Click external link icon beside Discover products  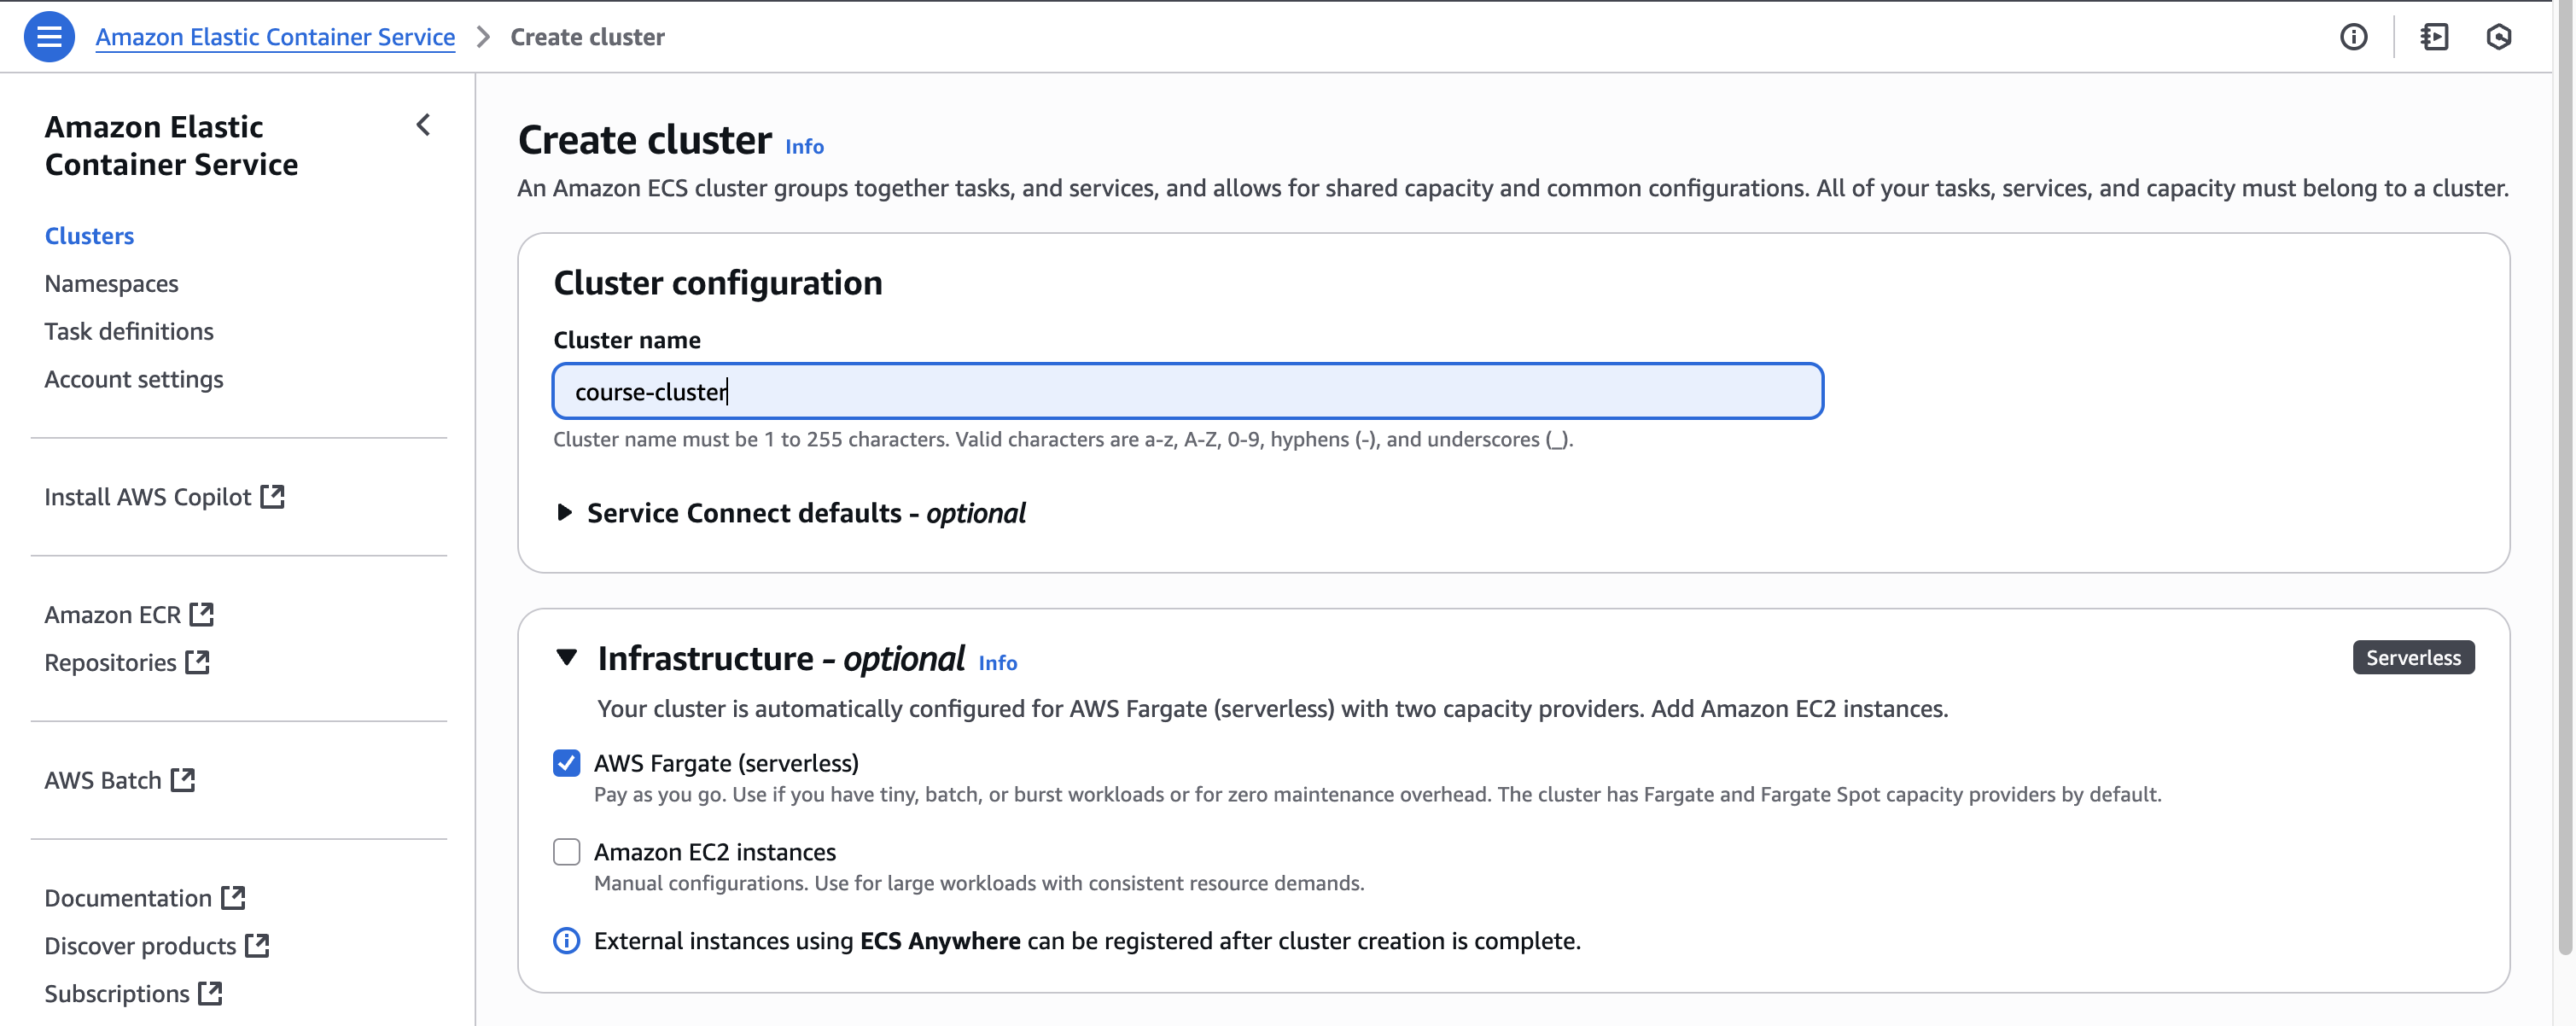coord(257,945)
